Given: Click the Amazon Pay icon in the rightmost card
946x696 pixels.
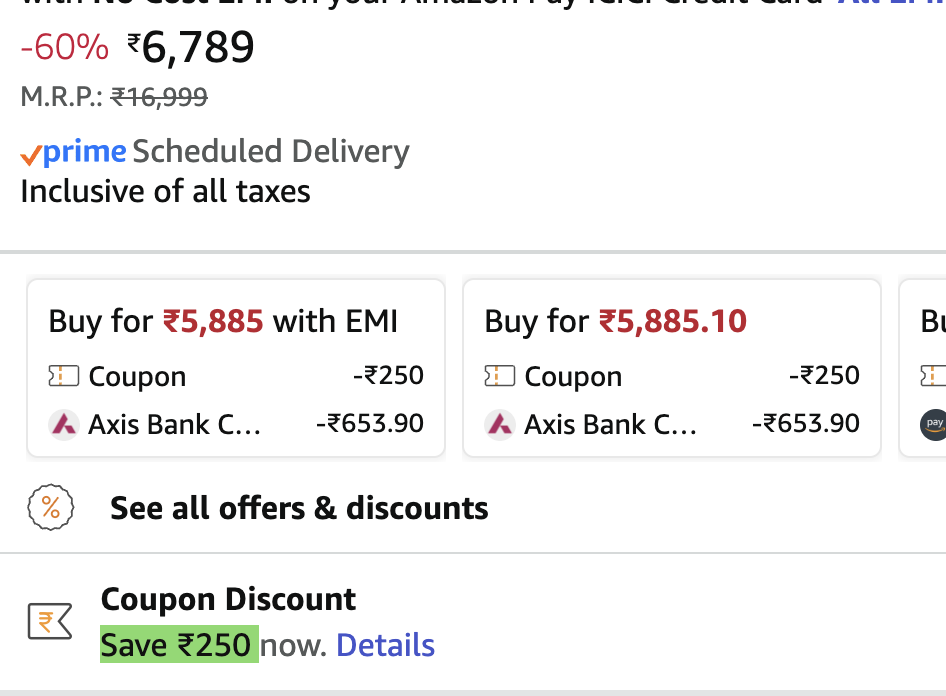Looking at the screenshot, I should [933, 424].
